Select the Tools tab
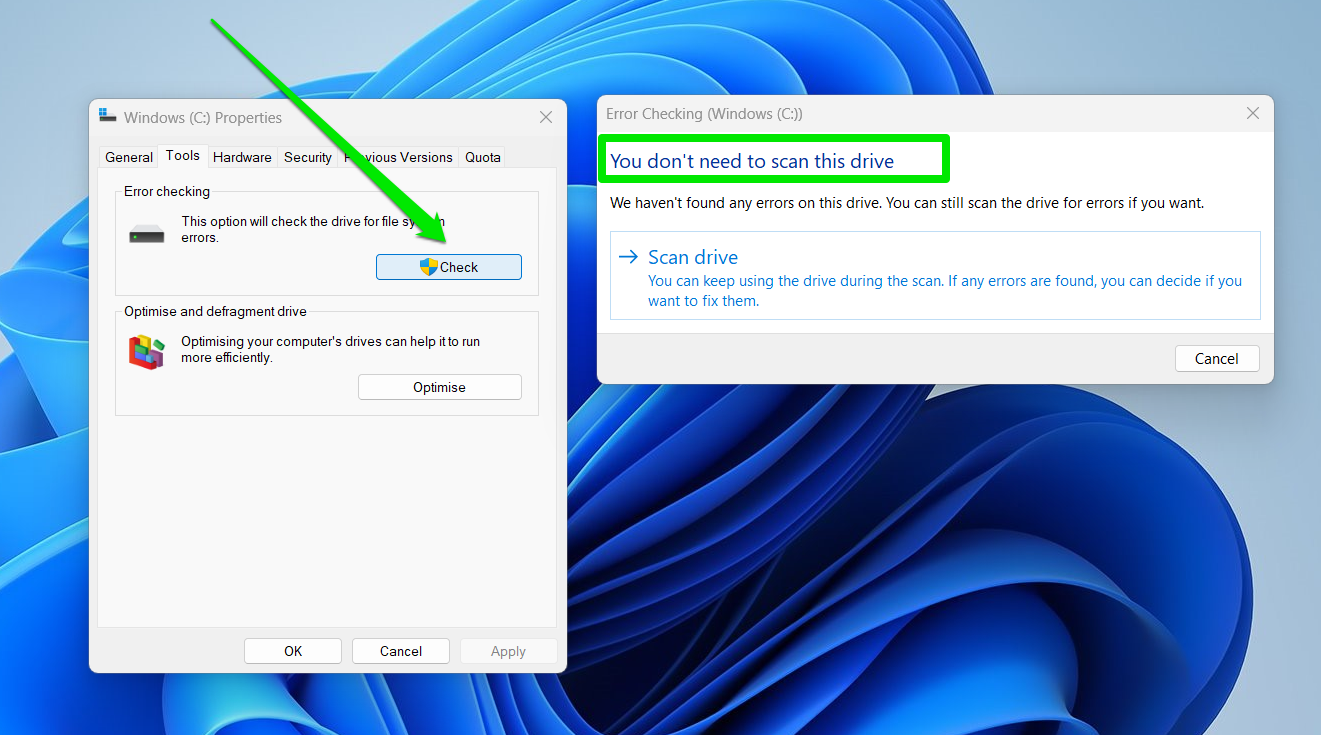This screenshot has height=735, width=1321. click(183, 155)
